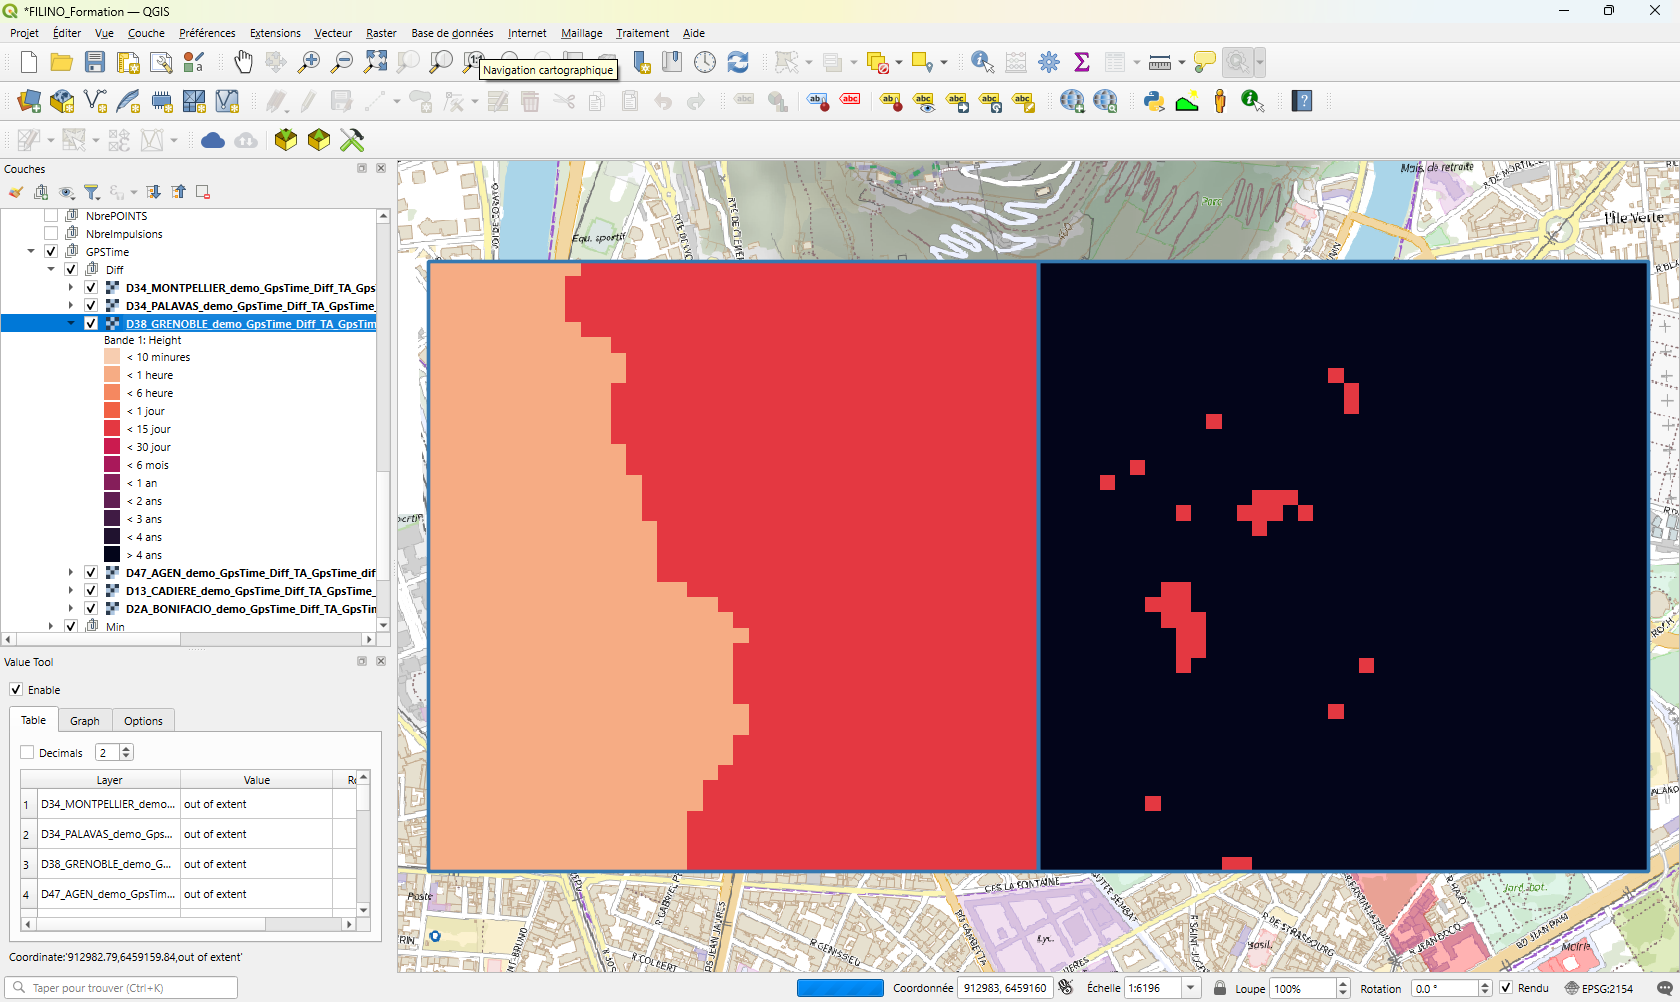Activate the Identify Features tool

982,62
